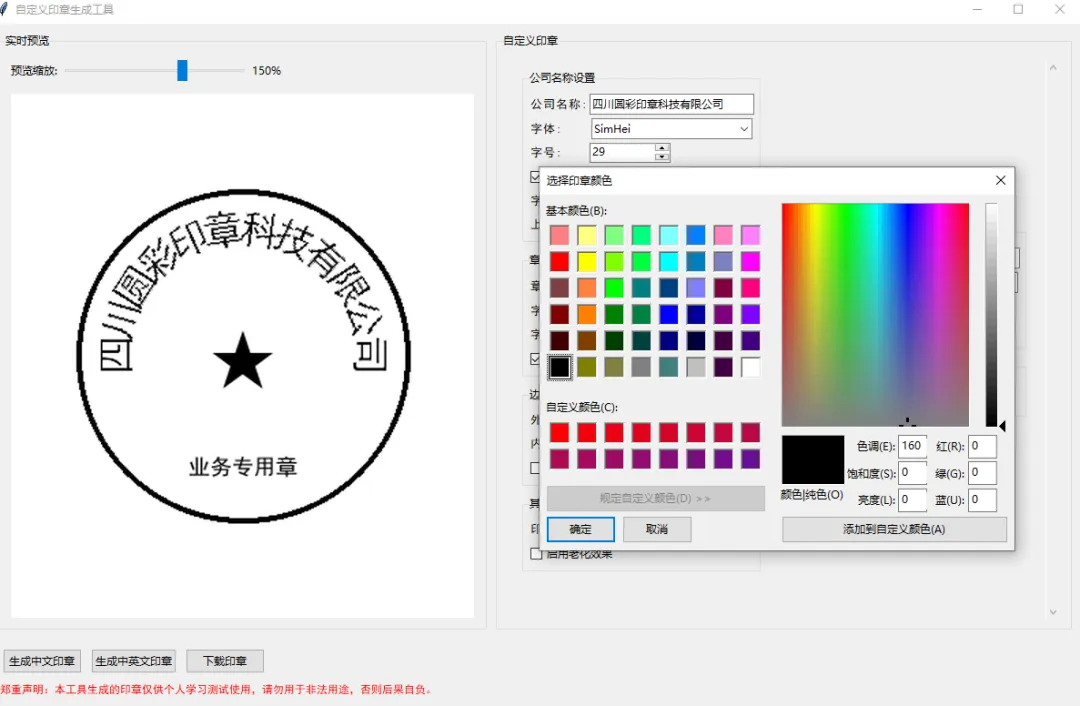
Task: Close the 选择印章颜色 color dialog
Action: 1000,180
